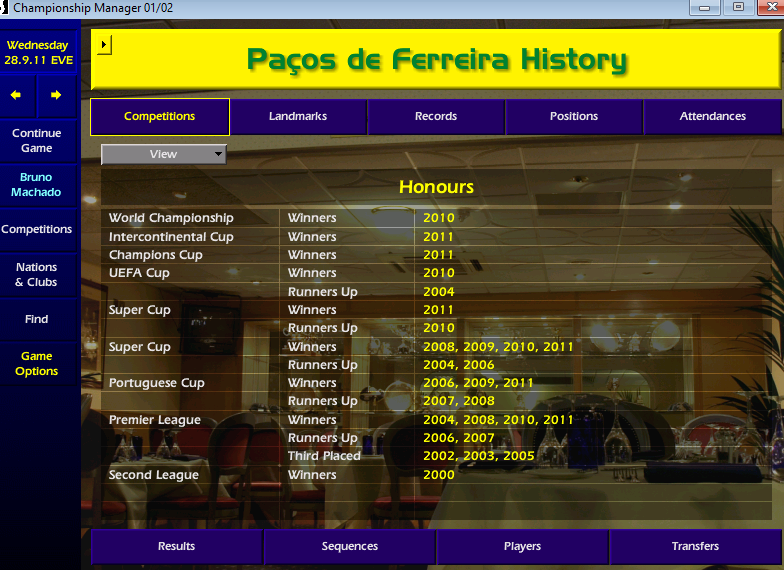Click the small arrow icon in title banner
The width and height of the screenshot is (784, 570).
tap(104, 44)
